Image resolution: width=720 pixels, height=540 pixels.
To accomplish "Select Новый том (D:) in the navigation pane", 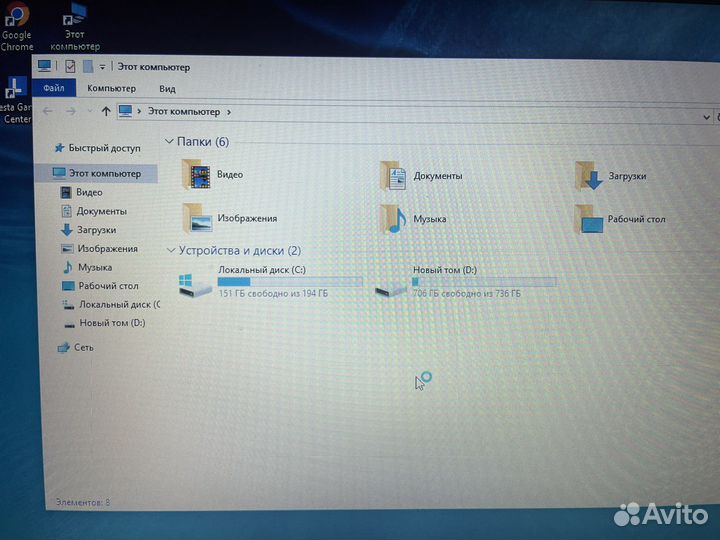I will point(104,323).
